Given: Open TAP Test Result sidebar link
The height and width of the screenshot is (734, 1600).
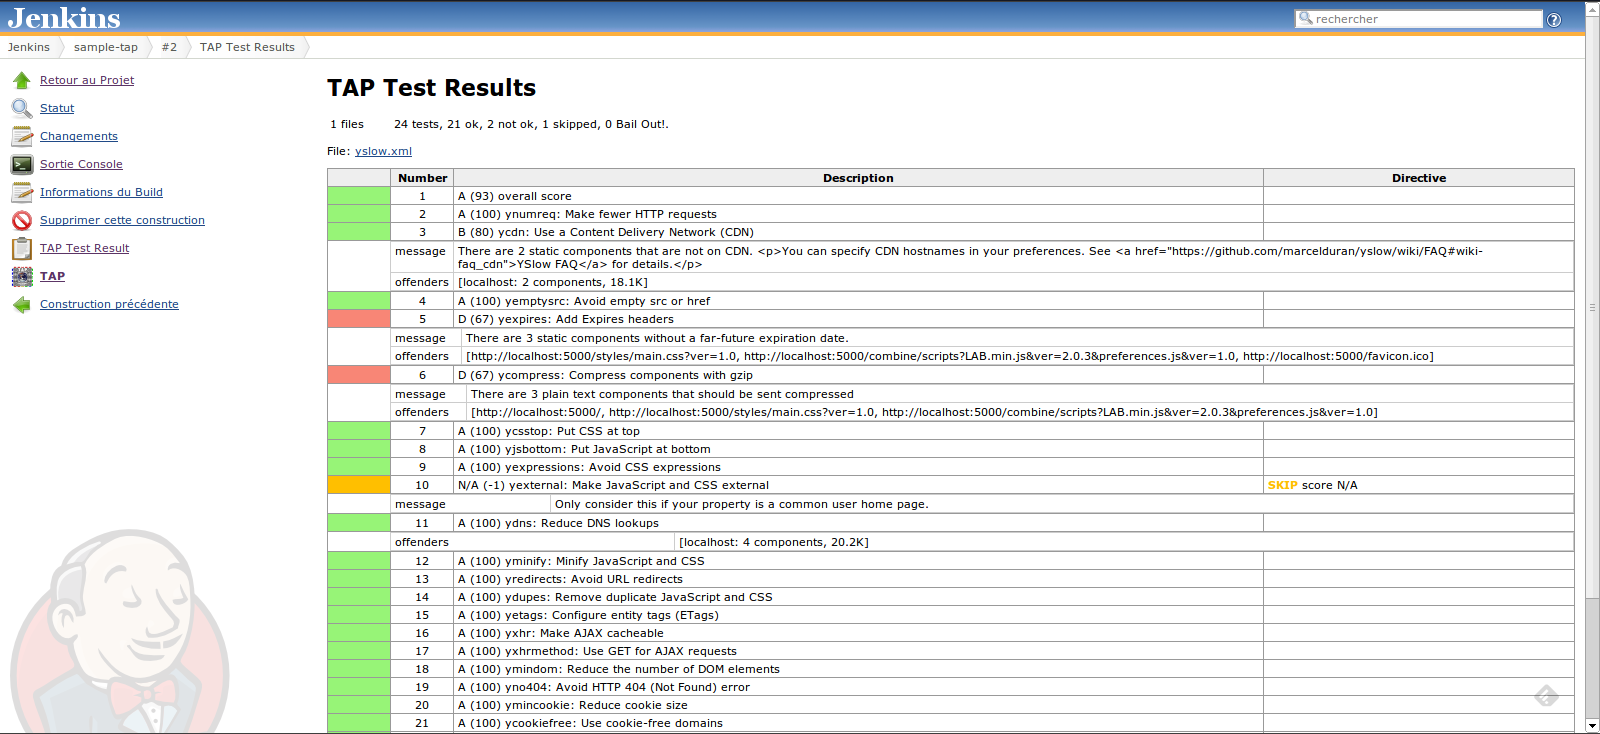Looking at the screenshot, I should coord(84,248).
